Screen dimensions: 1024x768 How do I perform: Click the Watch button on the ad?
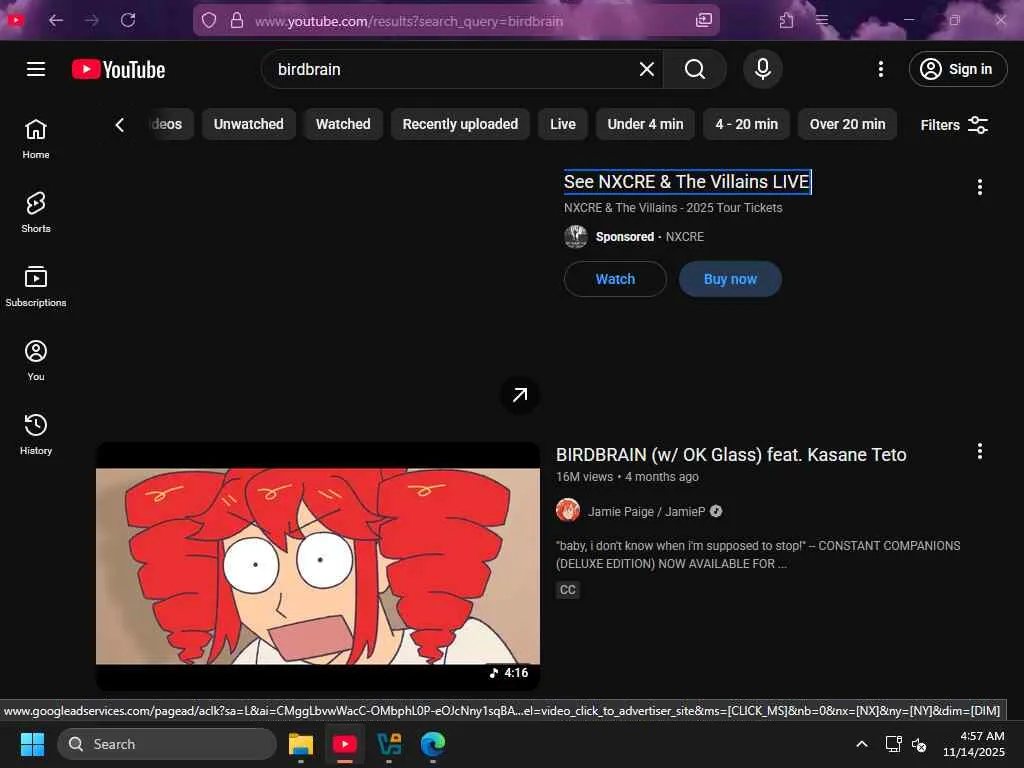pos(615,279)
